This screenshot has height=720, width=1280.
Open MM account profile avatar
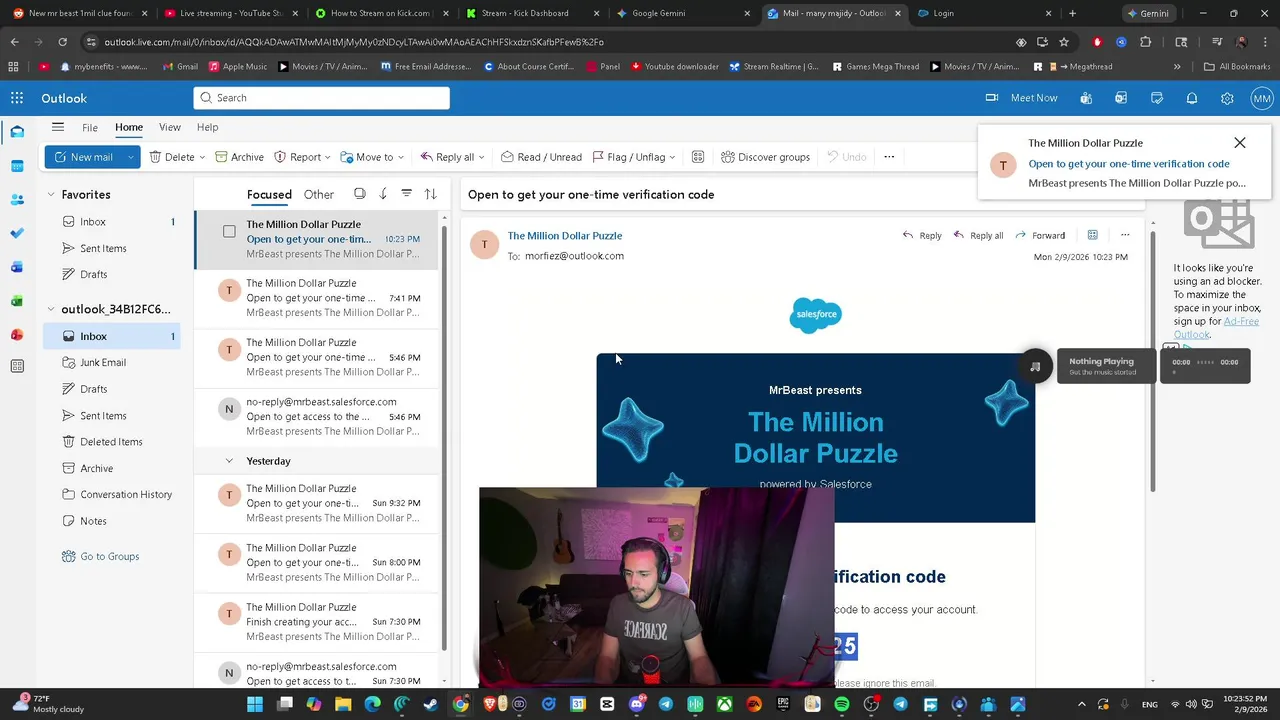(x=1261, y=98)
